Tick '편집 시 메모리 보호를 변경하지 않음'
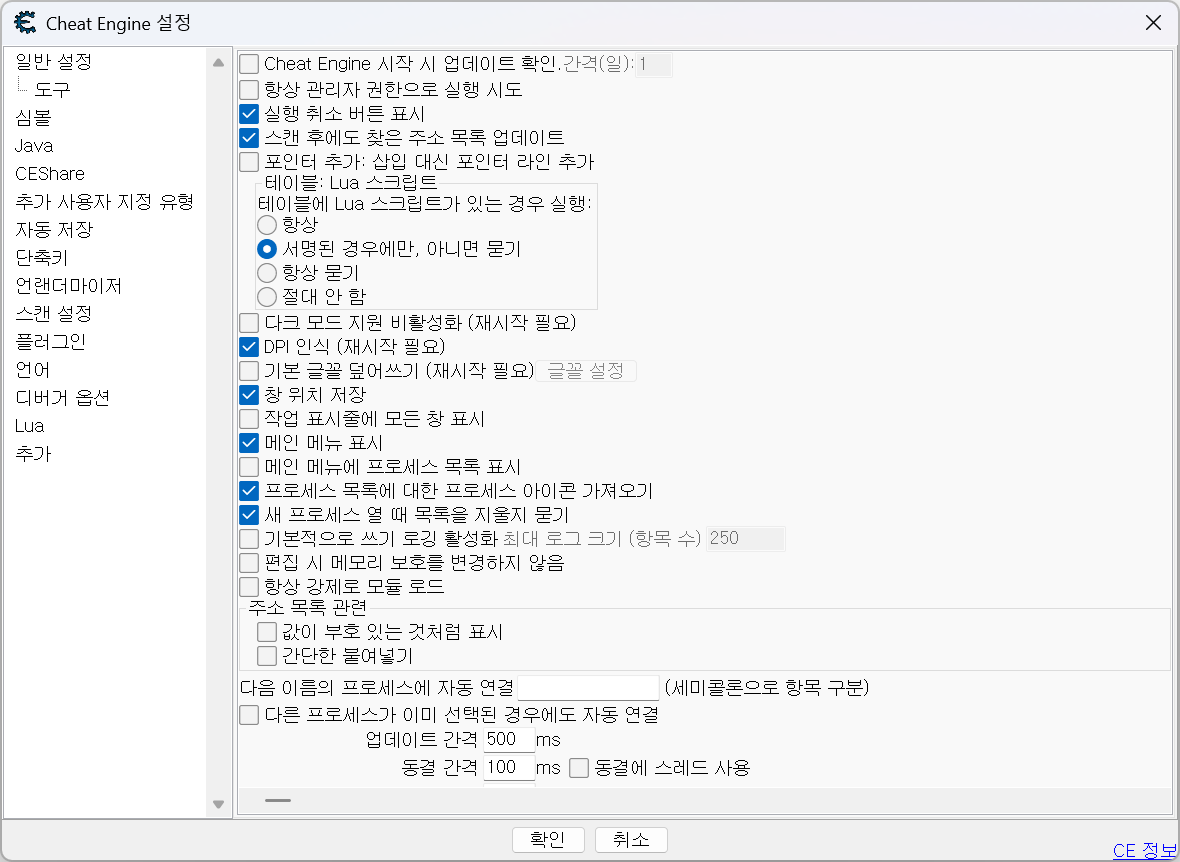This screenshot has height=862, width=1180. pyautogui.click(x=249, y=562)
